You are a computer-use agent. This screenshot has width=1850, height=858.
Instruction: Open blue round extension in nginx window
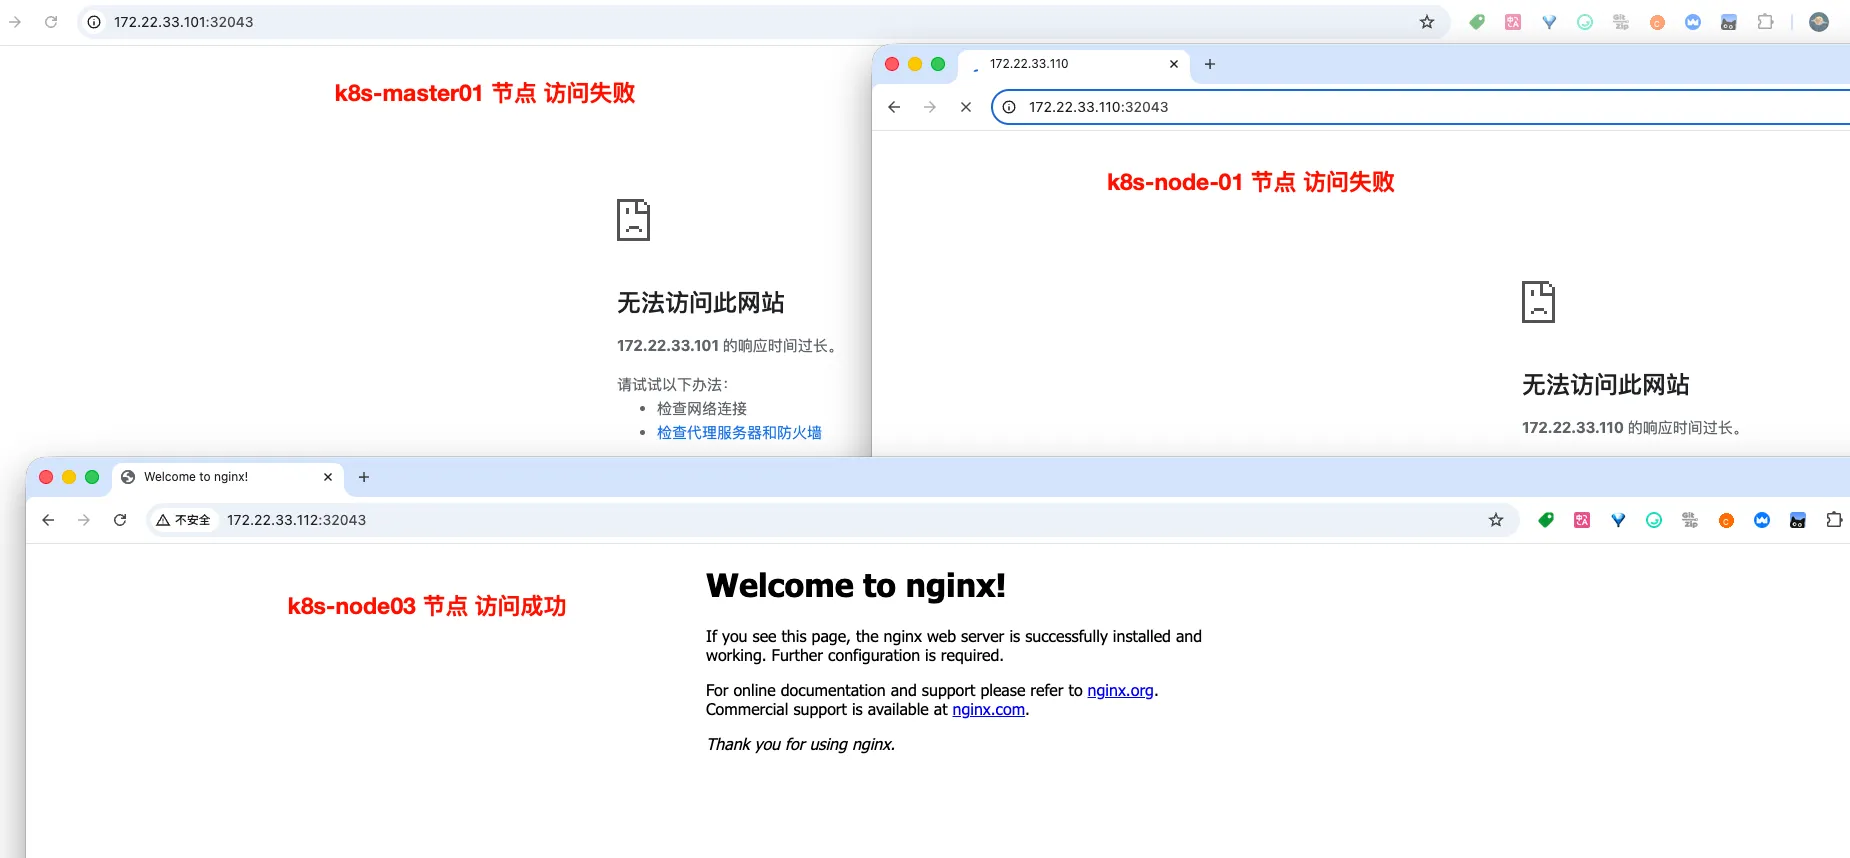tap(1762, 520)
